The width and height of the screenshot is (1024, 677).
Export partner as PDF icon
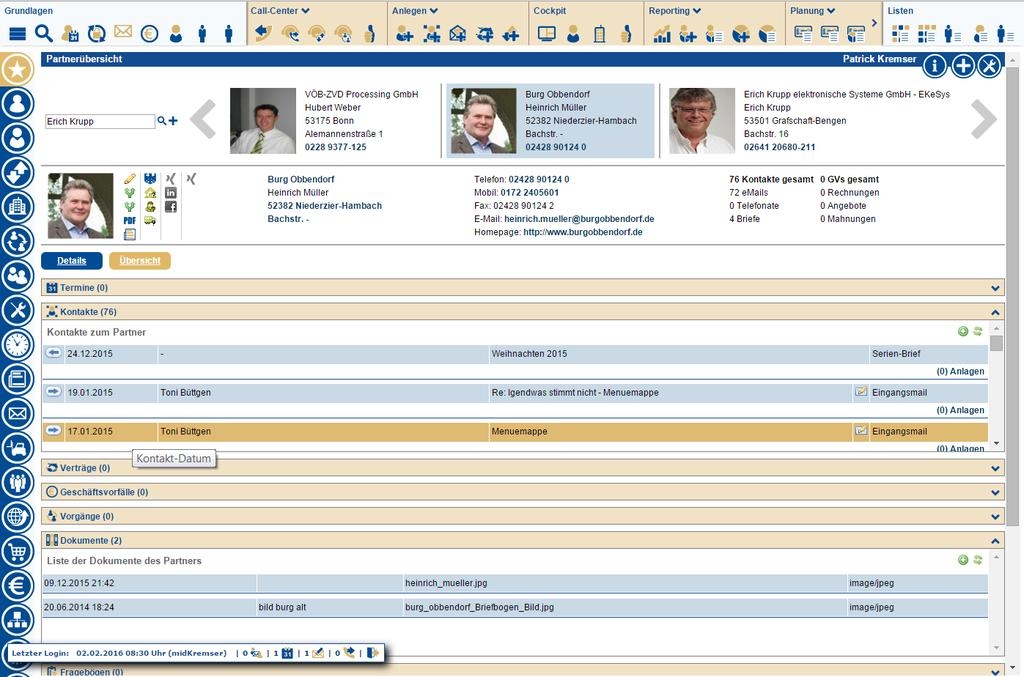coord(130,220)
